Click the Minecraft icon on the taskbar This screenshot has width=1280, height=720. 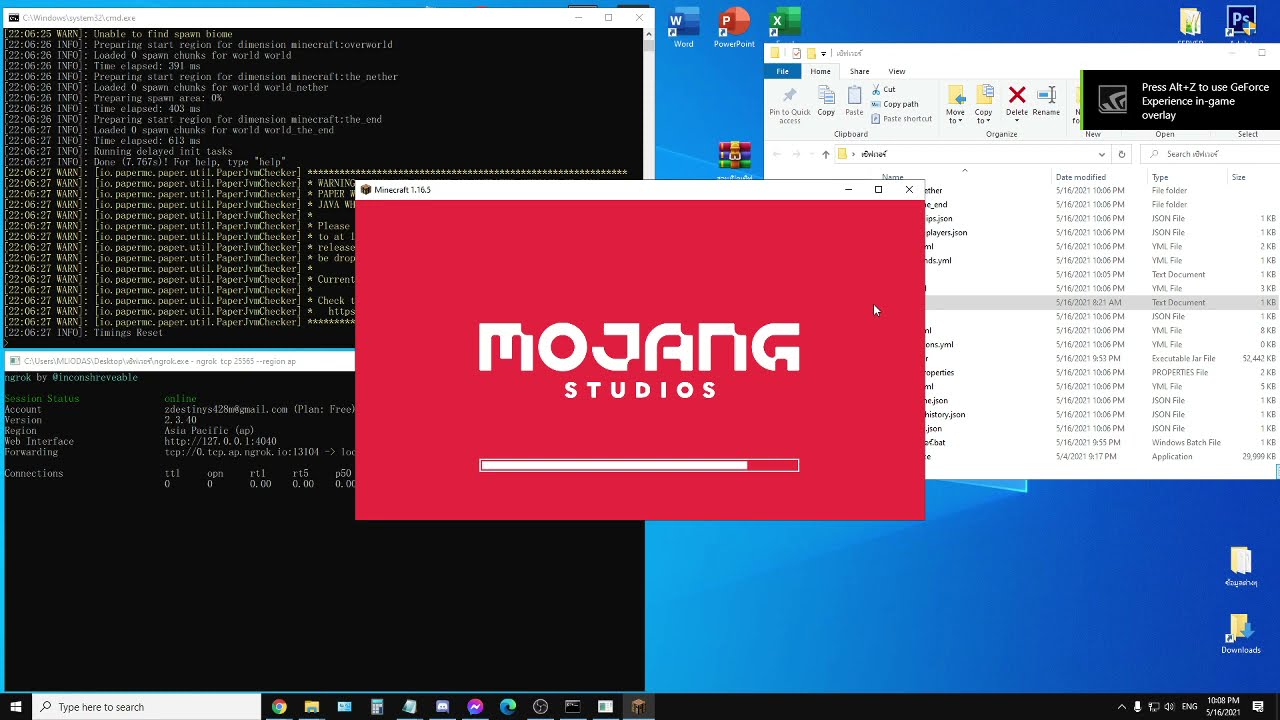tap(638, 707)
